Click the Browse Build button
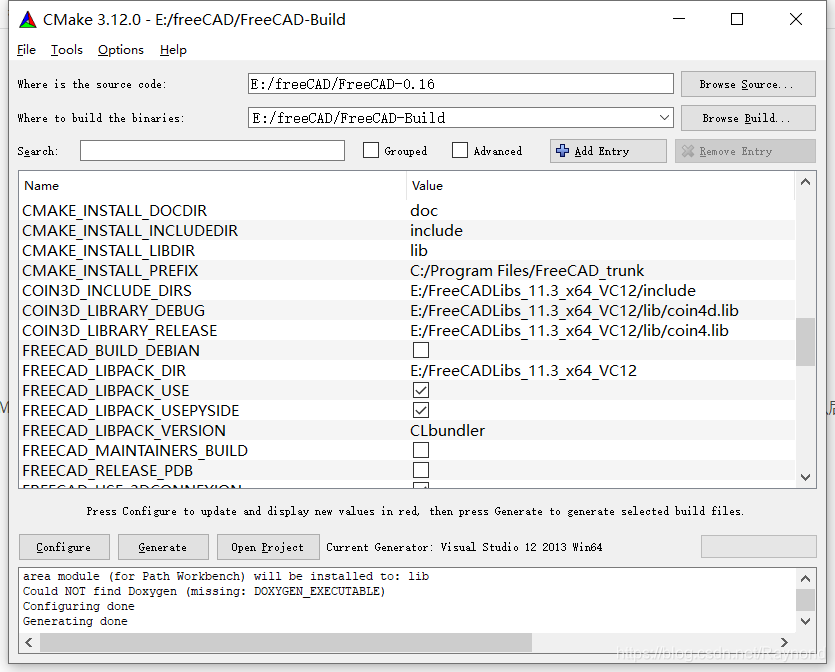Viewport: 835px width, 672px height. (748, 118)
